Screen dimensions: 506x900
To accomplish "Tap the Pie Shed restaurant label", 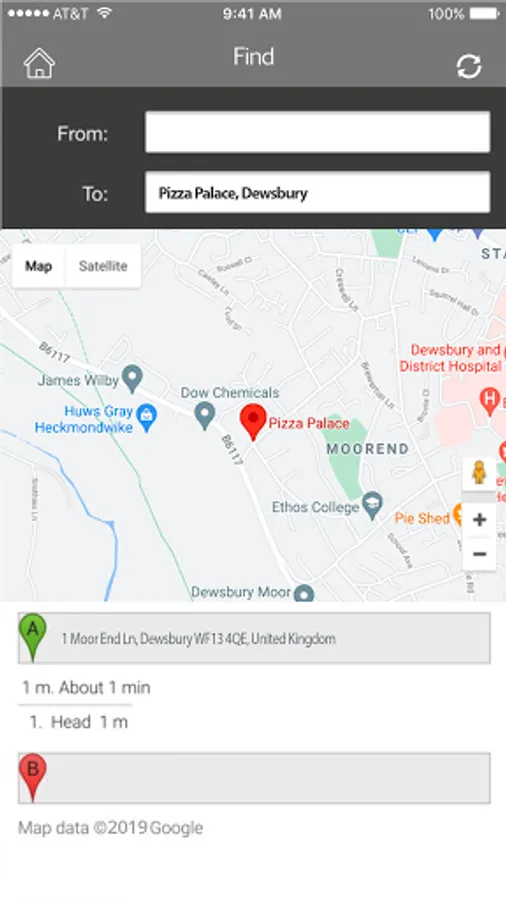I will pyautogui.click(x=422, y=518).
